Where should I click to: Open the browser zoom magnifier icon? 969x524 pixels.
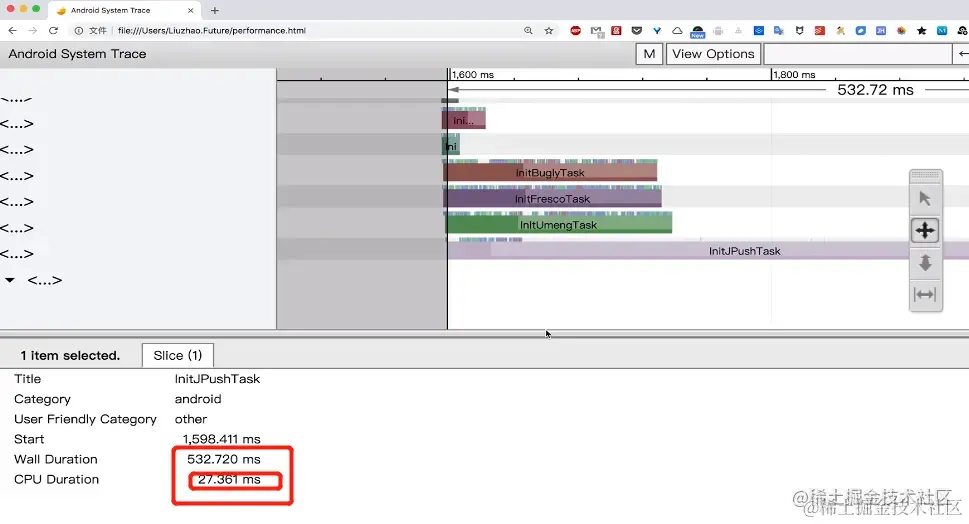coord(528,30)
